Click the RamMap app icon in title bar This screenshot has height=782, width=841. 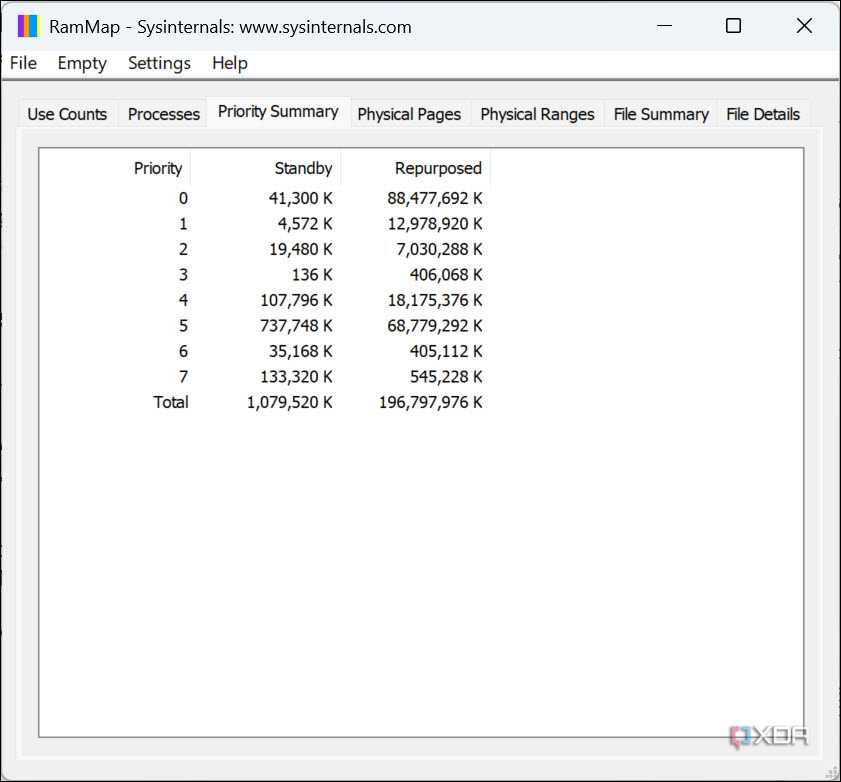pos(28,26)
